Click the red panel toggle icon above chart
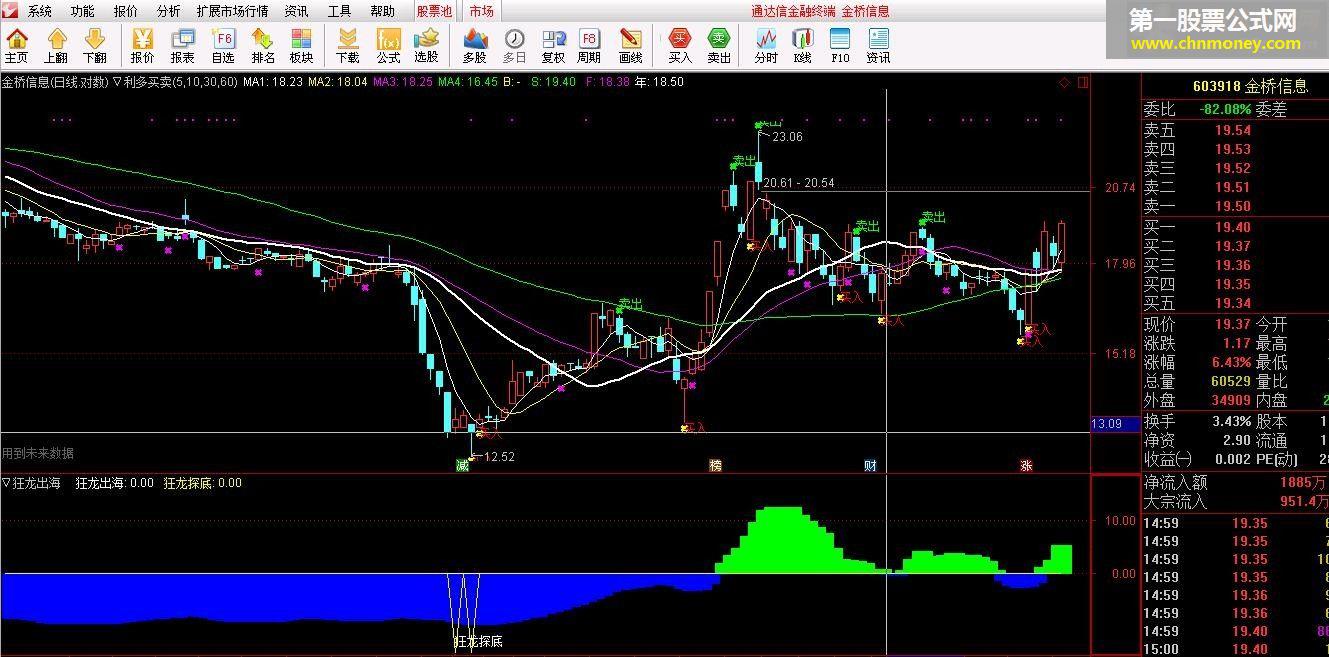 1084,82
